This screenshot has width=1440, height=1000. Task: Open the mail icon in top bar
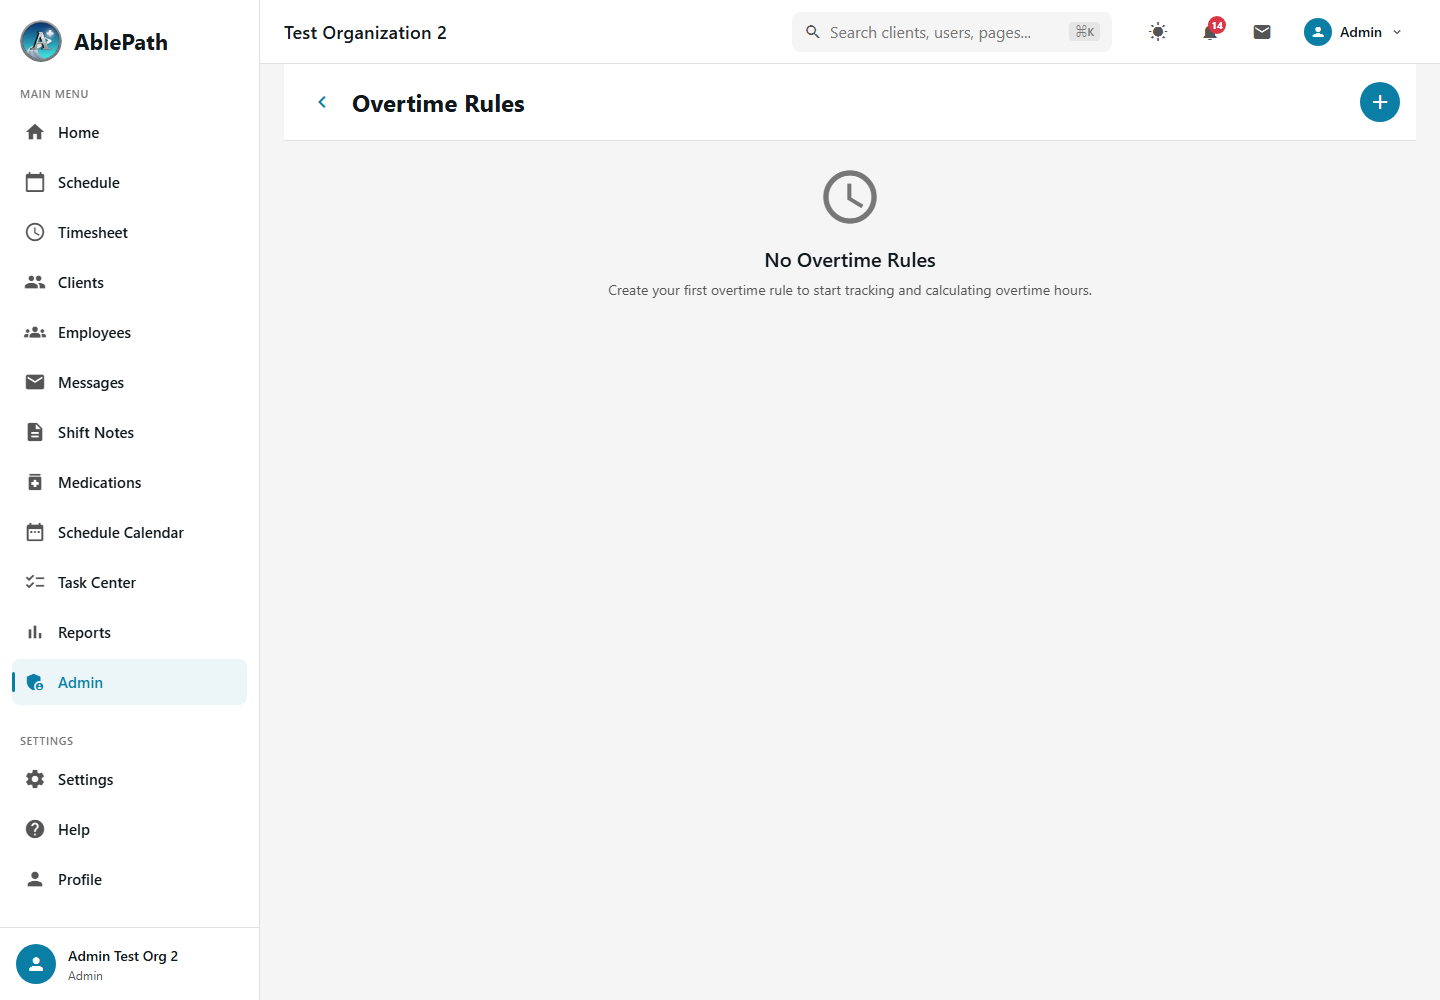coord(1262,32)
